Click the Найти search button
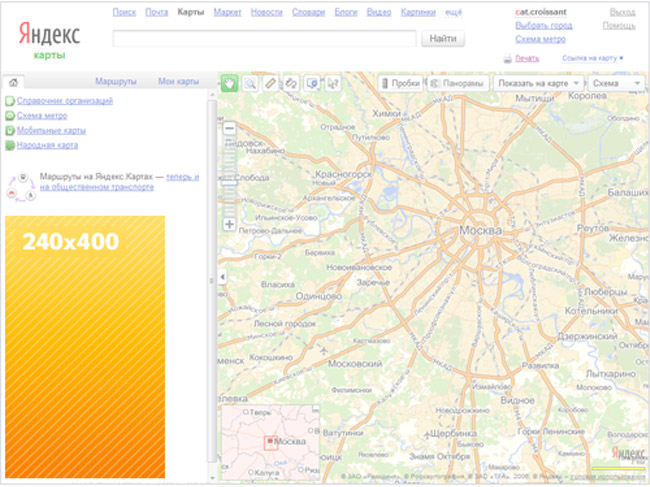The height and width of the screenshot is (487, 650). tap(443, 39)
